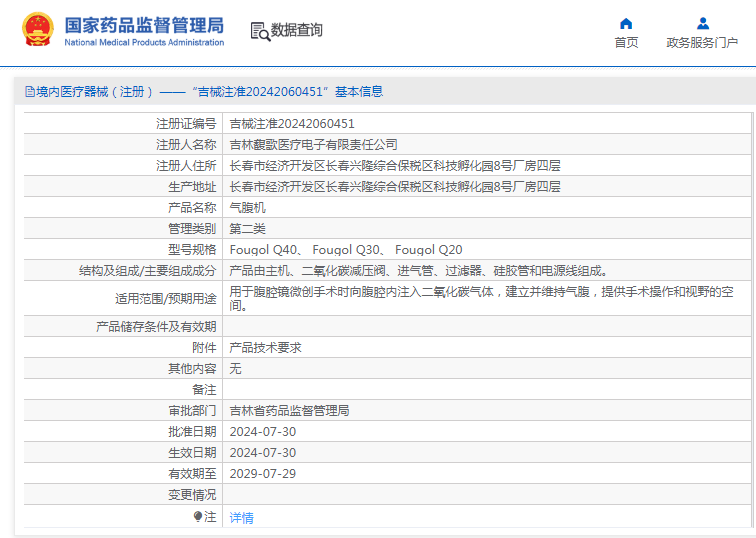Open the 详情 link

pyautogui.click(x=242, y=518)
